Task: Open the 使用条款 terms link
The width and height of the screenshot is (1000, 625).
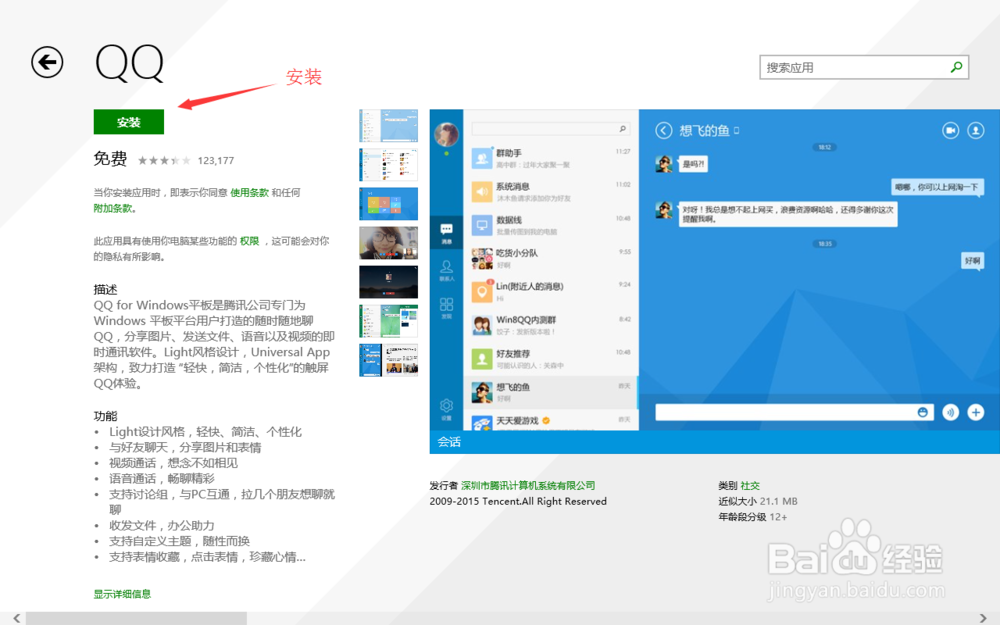Action: pyautogui.click(x=249, y=193)
